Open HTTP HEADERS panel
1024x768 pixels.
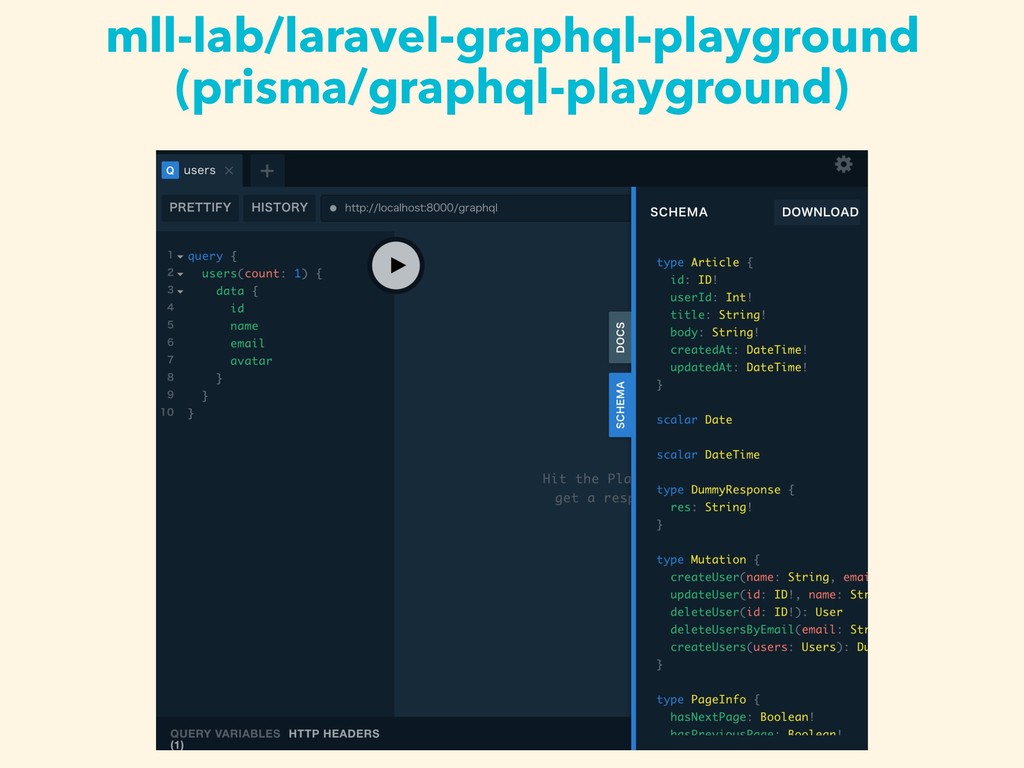tap(334, 734)
